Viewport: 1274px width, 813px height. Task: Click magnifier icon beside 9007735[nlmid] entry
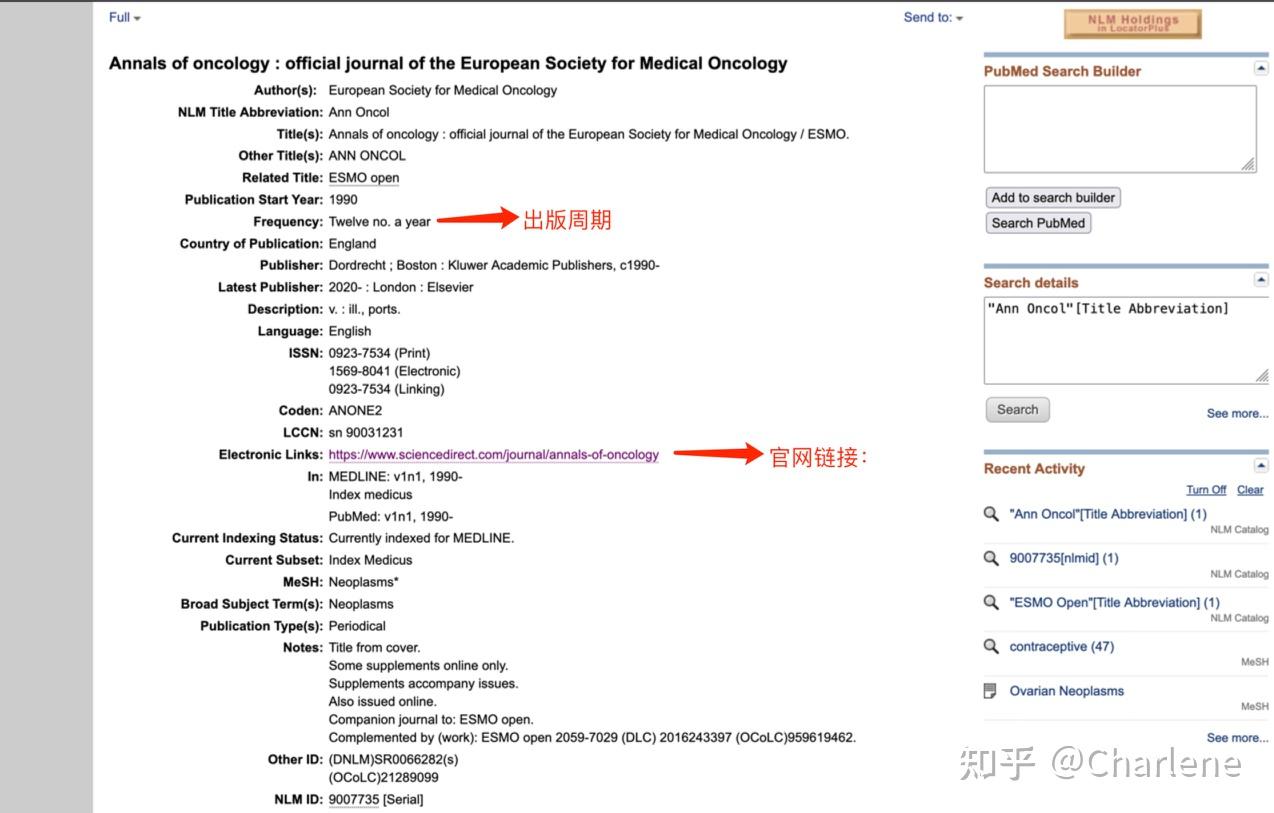991,558
